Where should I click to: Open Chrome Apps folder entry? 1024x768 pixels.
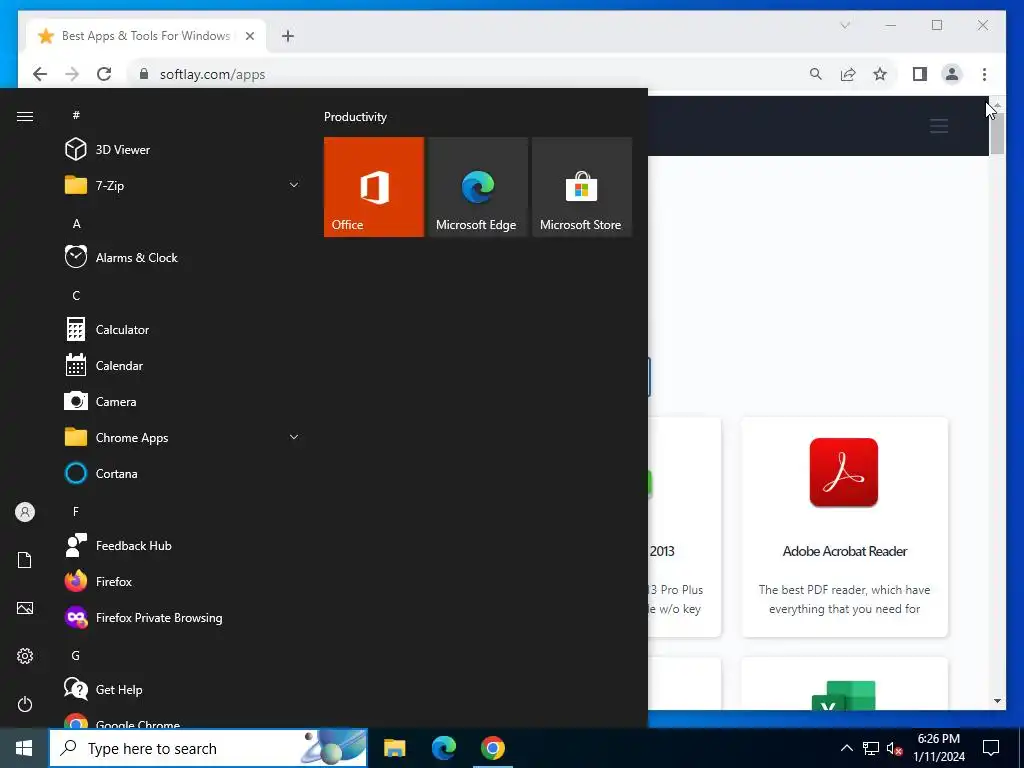(x=183, y=438)
